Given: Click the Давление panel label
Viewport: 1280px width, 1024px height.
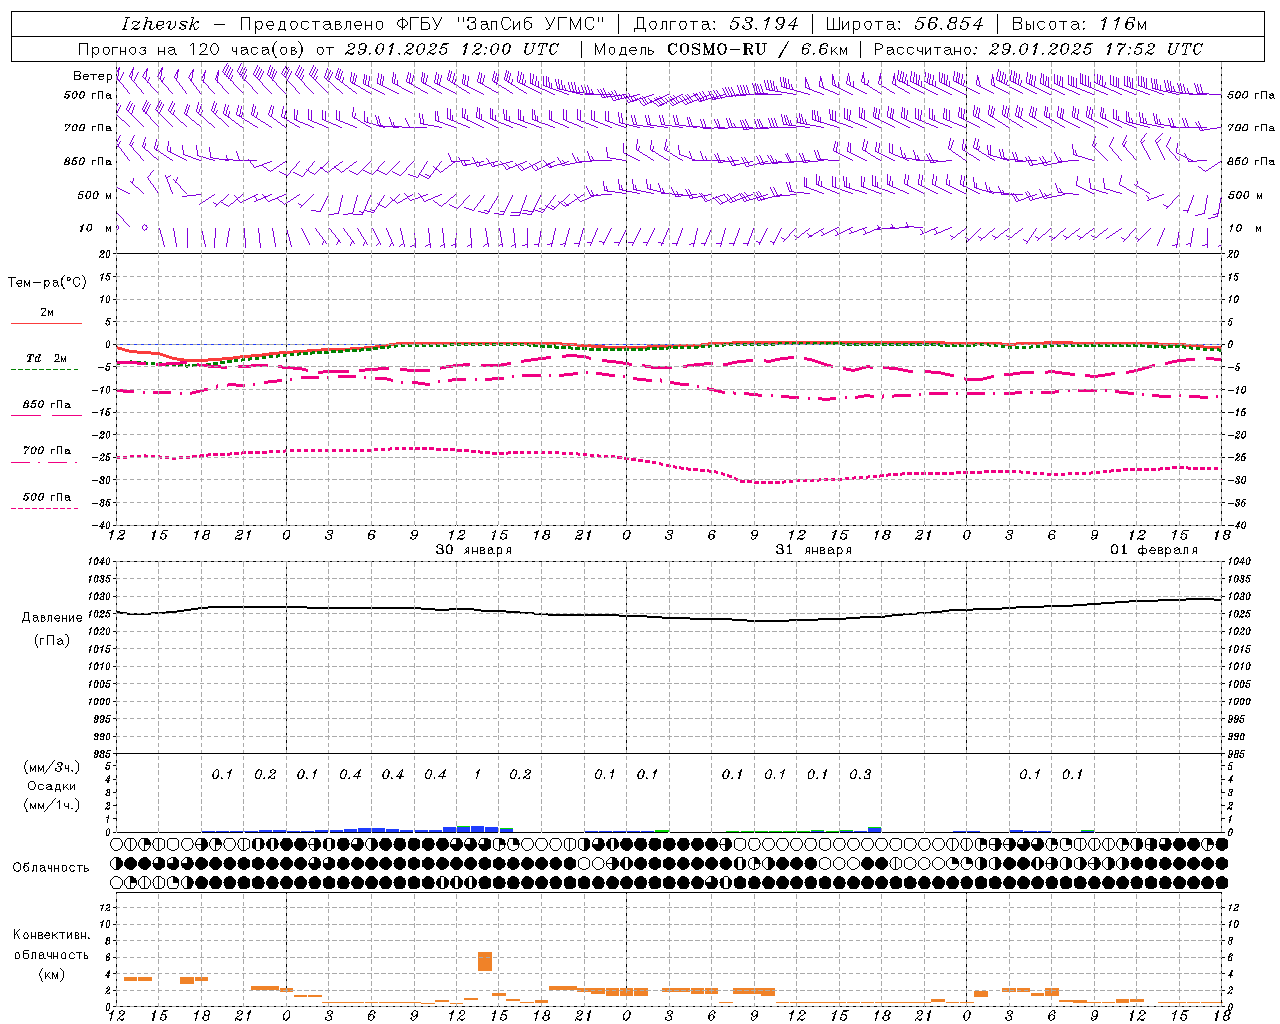Looking at the screenshot, I should click(x=52, y=618).
